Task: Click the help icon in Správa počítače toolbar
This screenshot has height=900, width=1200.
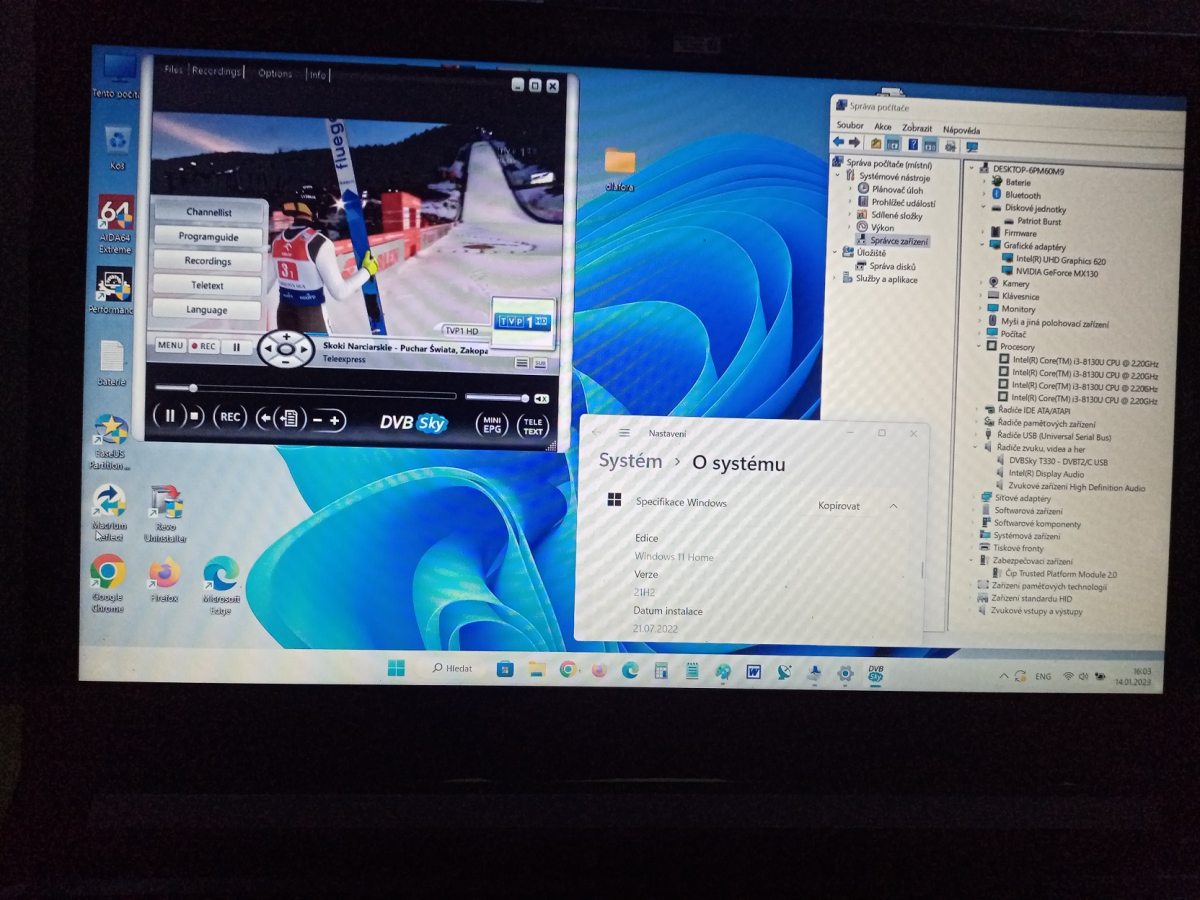Action: pyautogui.click(x=912, y=145)
